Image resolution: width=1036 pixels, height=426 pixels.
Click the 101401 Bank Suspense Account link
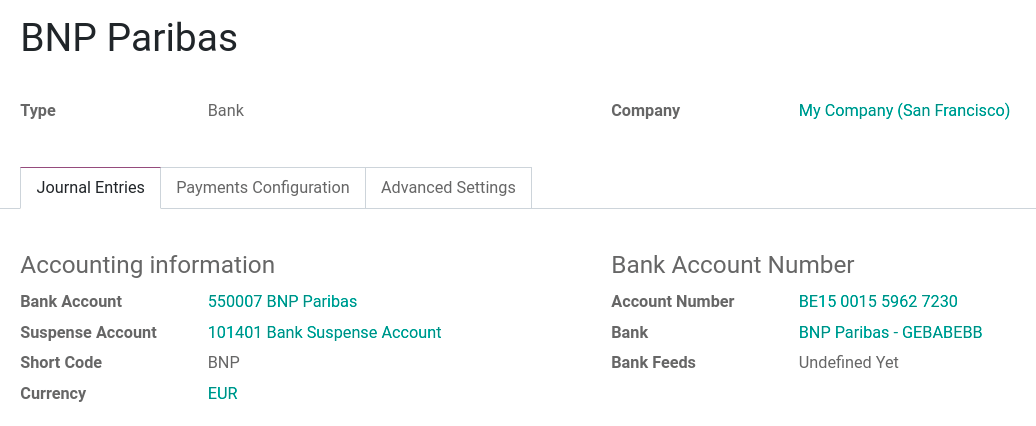point(324,333)
